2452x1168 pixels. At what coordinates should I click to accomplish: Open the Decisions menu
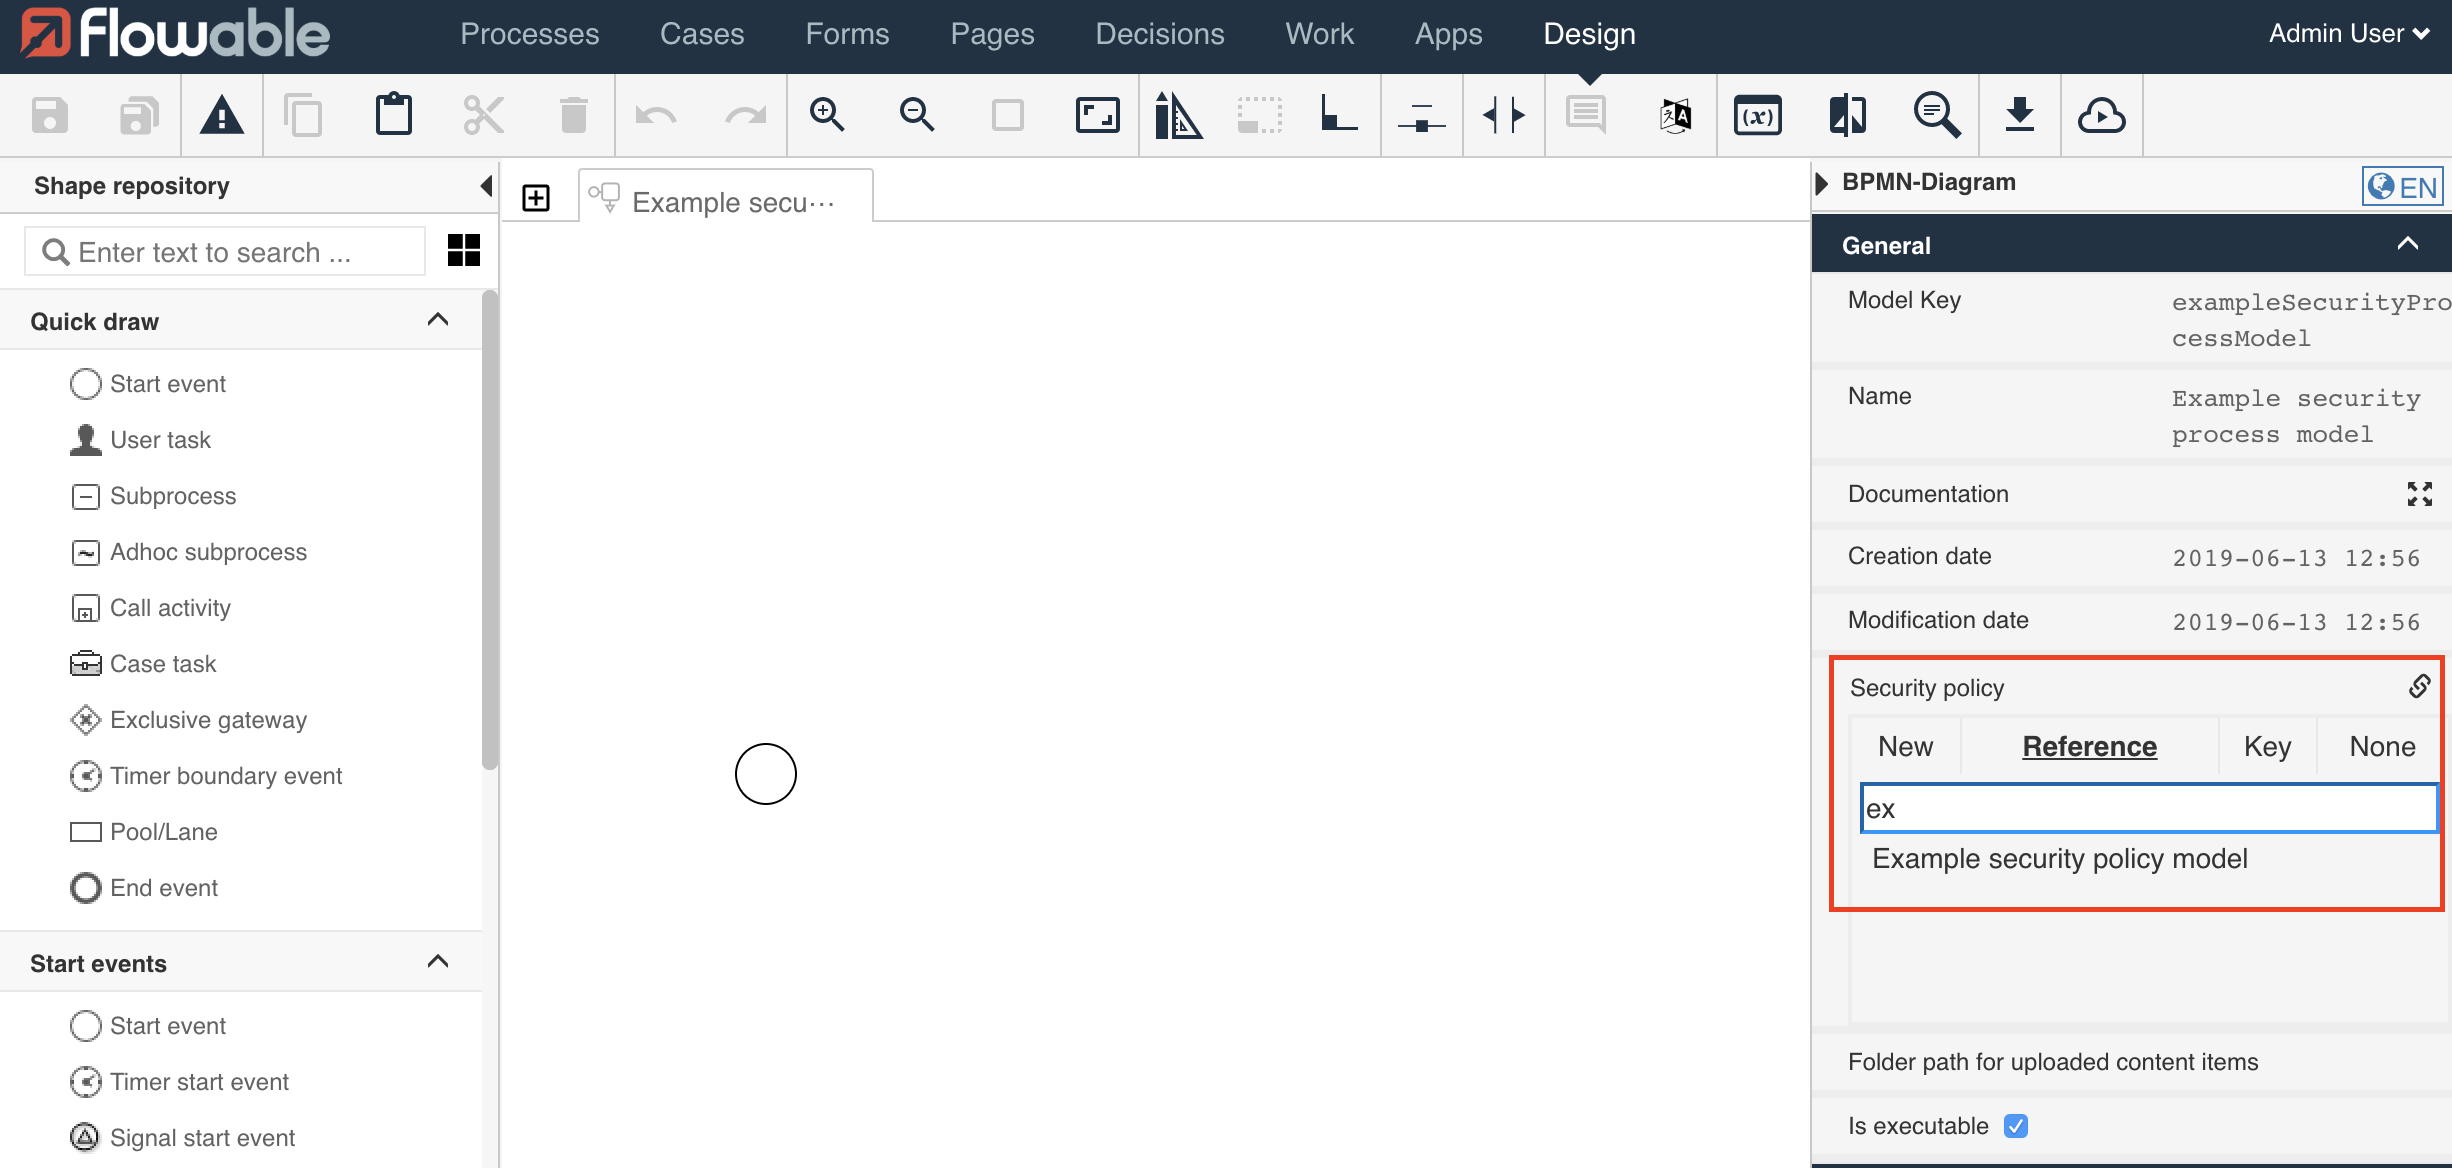1159,33
